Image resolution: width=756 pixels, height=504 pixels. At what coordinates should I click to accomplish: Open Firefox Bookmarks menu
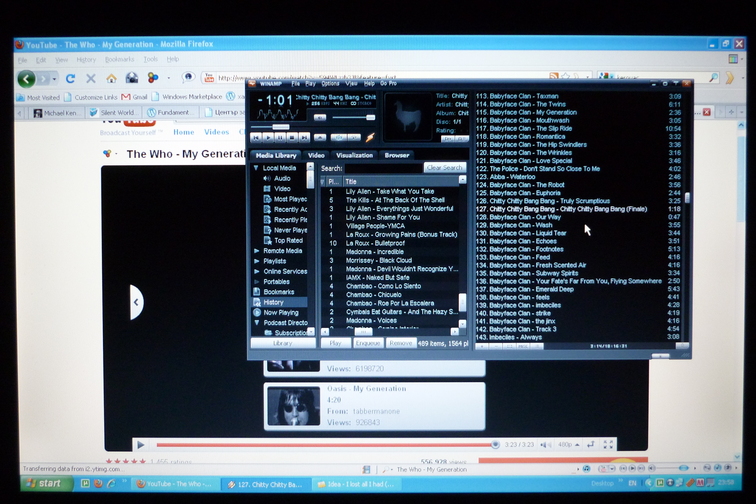(x=120, y=59)
